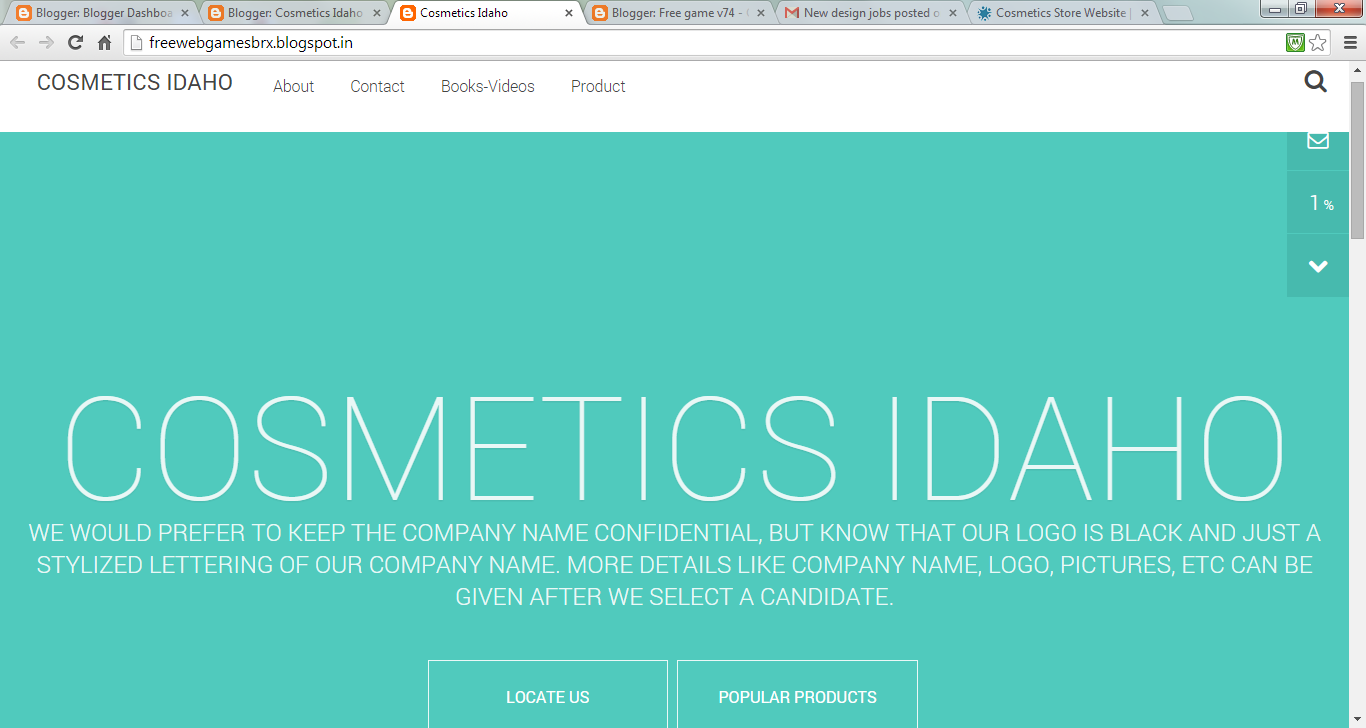The image size is (1366, 728).
Task: Click the address bar to edit the URL
Action: click(x=400, y=44)
